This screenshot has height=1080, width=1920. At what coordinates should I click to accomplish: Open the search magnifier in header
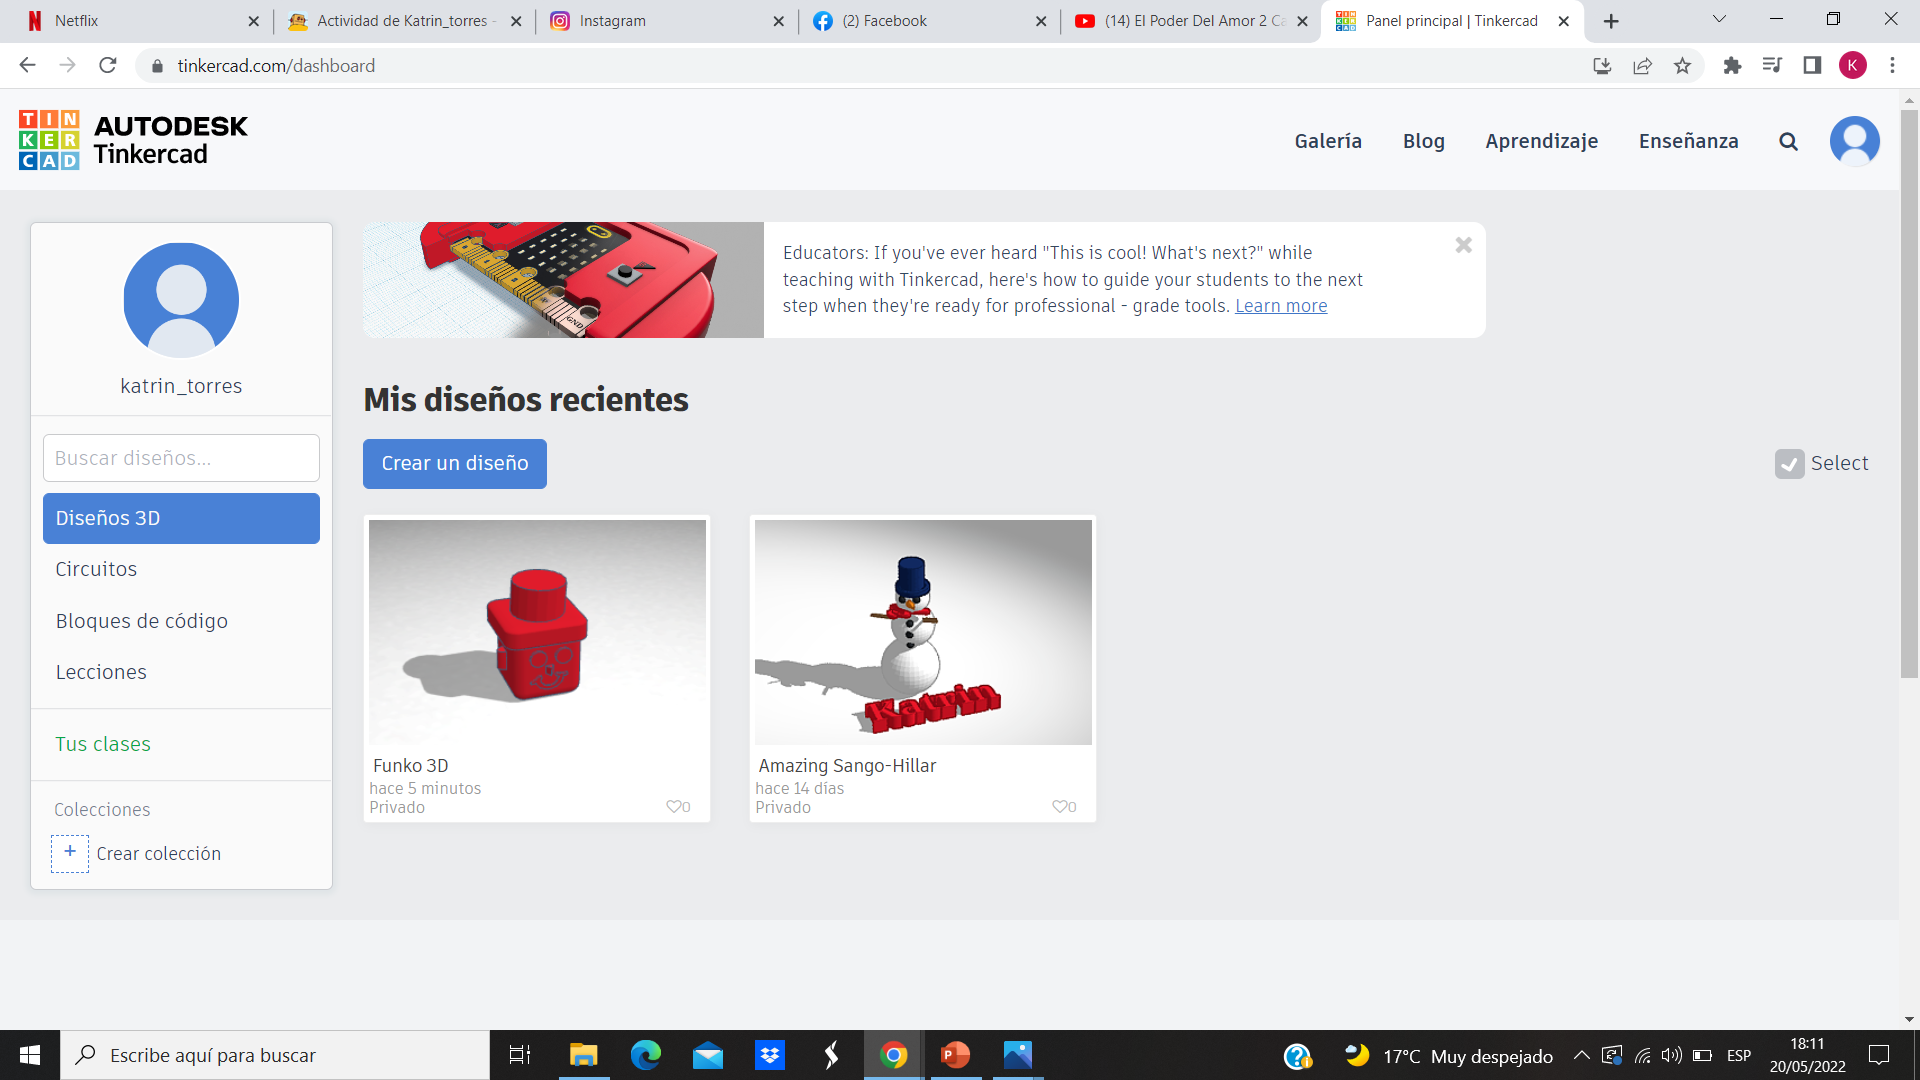click(1788, 142)
